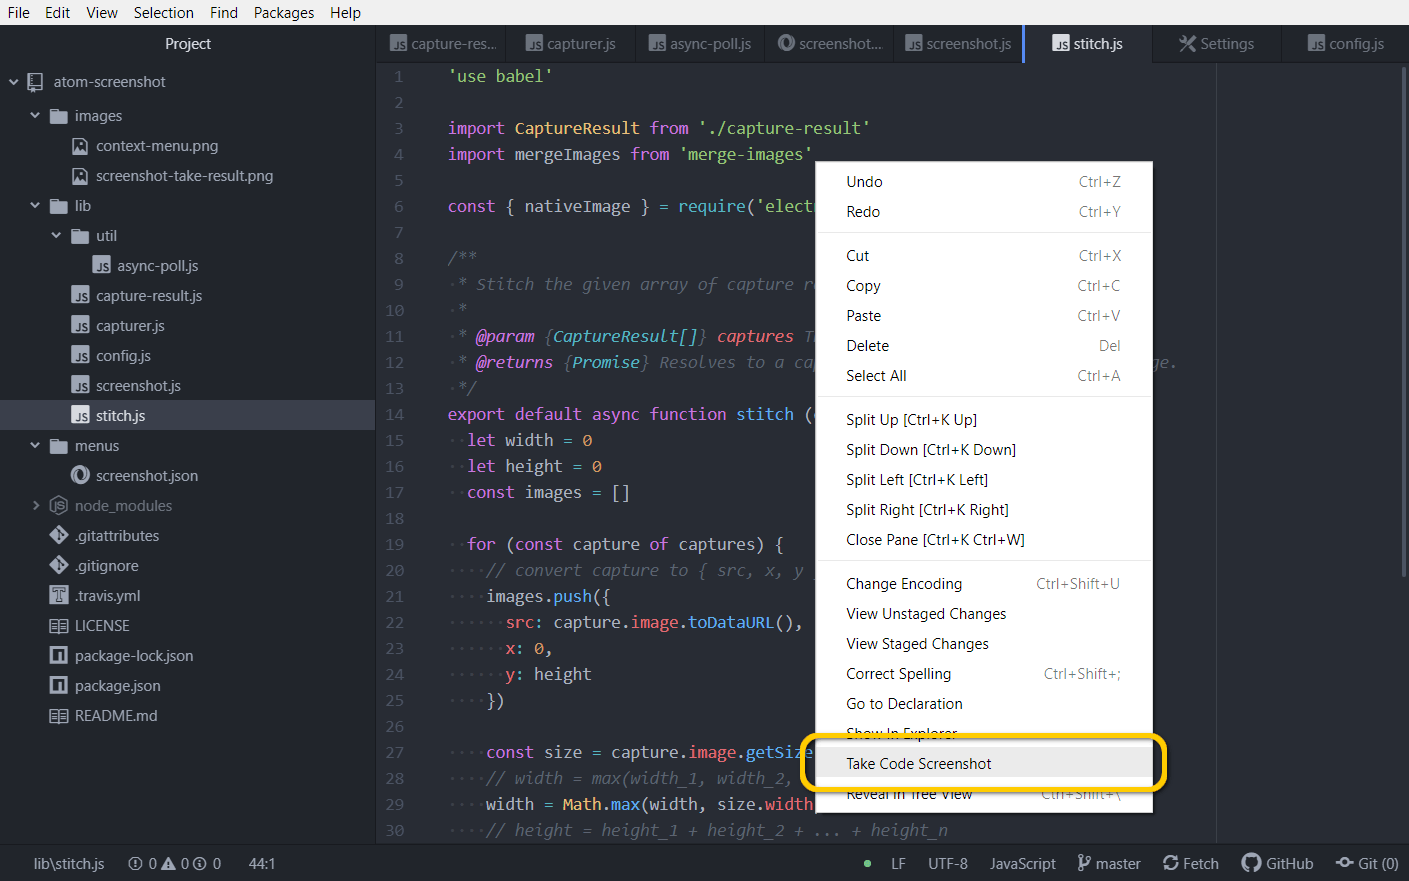Expand the node_modules folder

pyautogui.click(x=36, y=506)
